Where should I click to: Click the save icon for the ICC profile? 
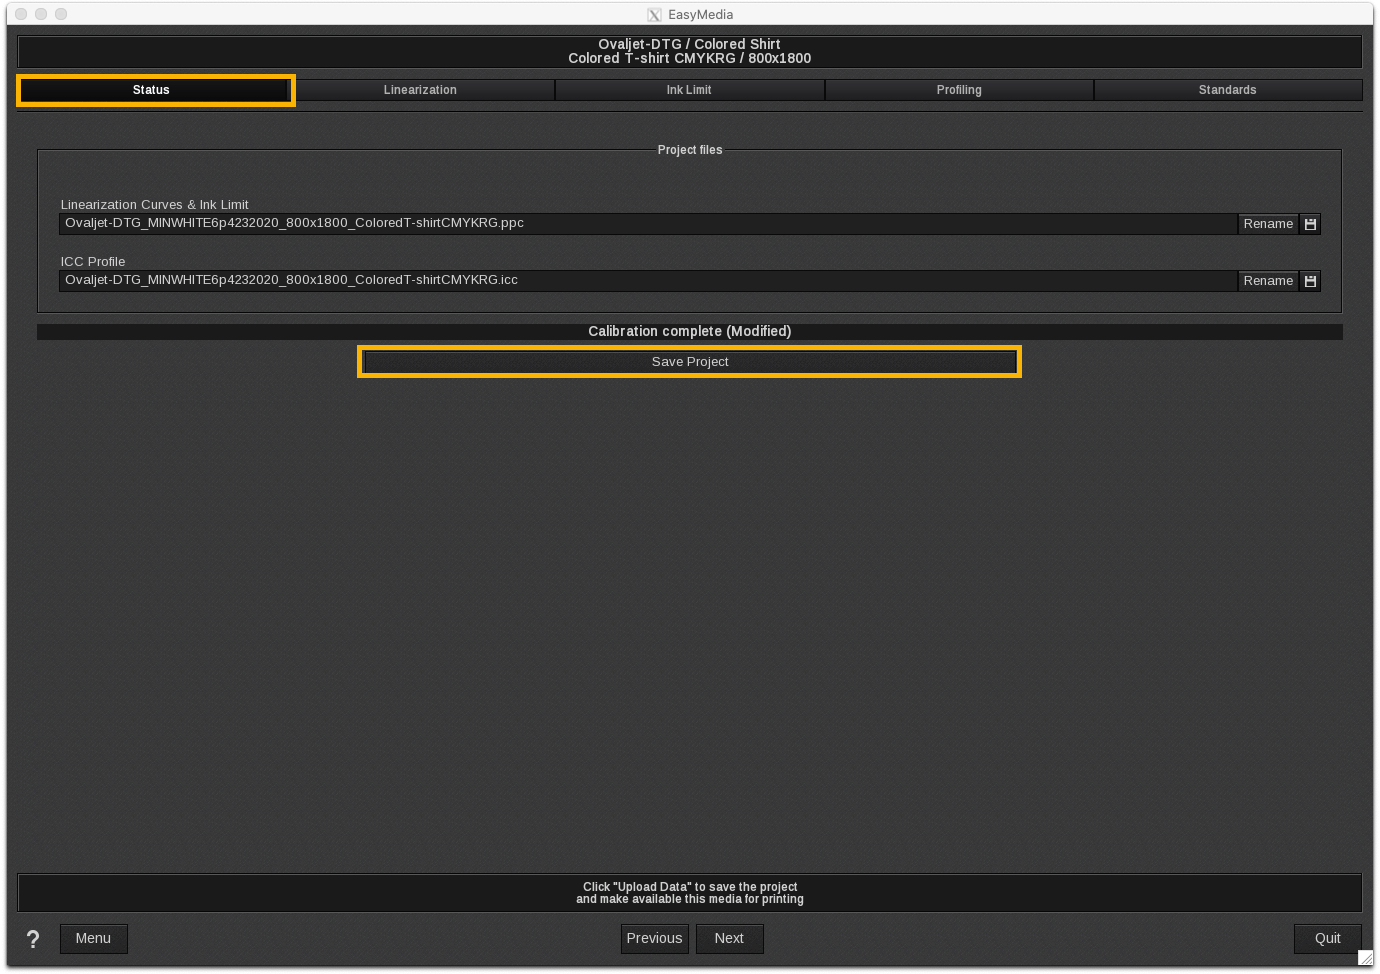click(x=1310, y=281)
